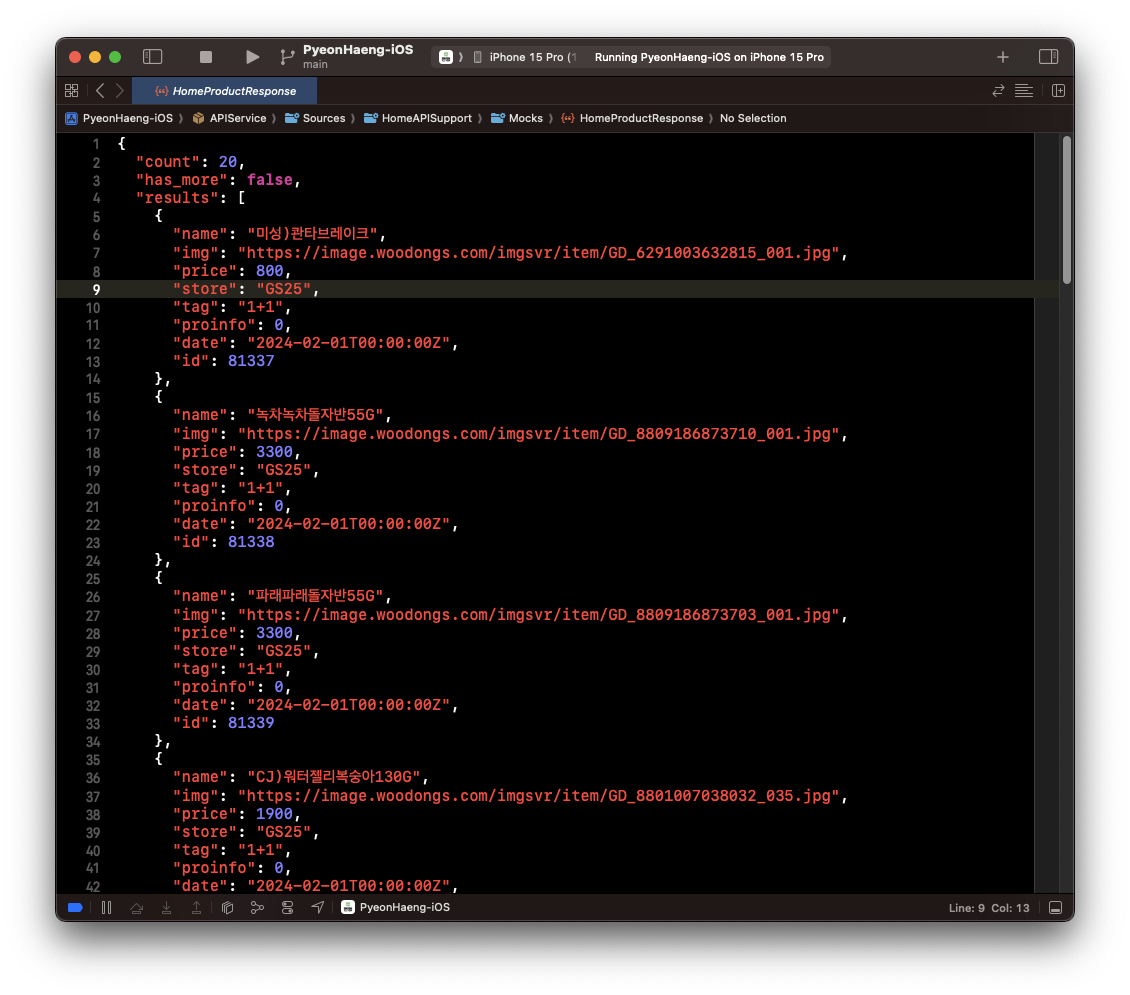Open environment overrides
The width and height of the screenshot is (1130, 995).
tap(288, 908)
